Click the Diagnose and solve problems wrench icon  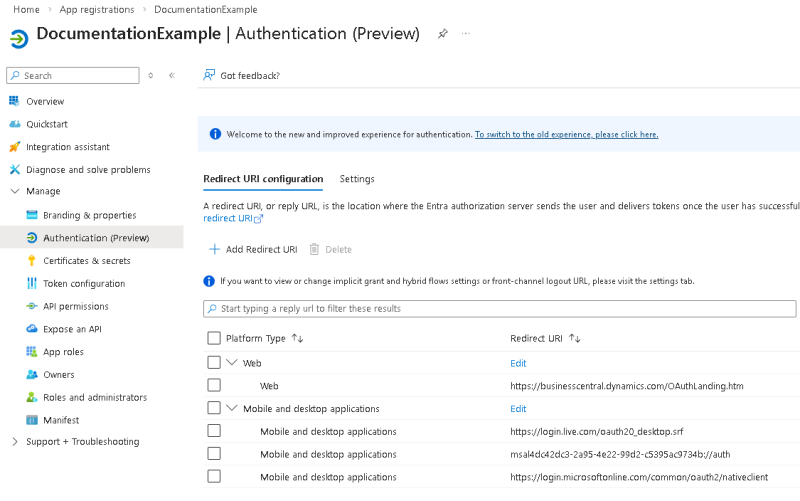(15, 169)
